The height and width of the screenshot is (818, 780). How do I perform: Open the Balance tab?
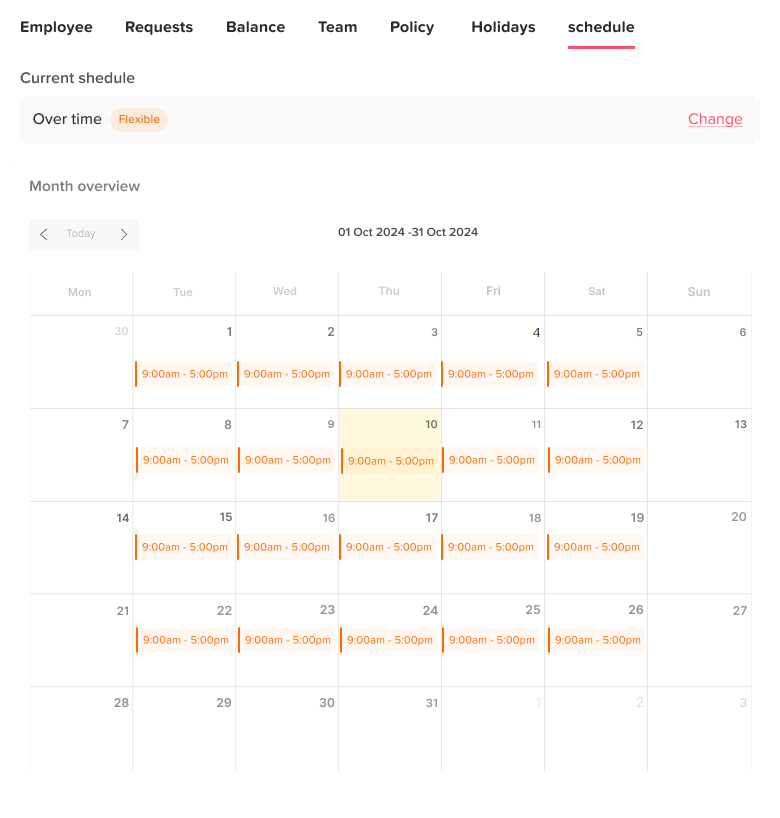coord(255,27)
